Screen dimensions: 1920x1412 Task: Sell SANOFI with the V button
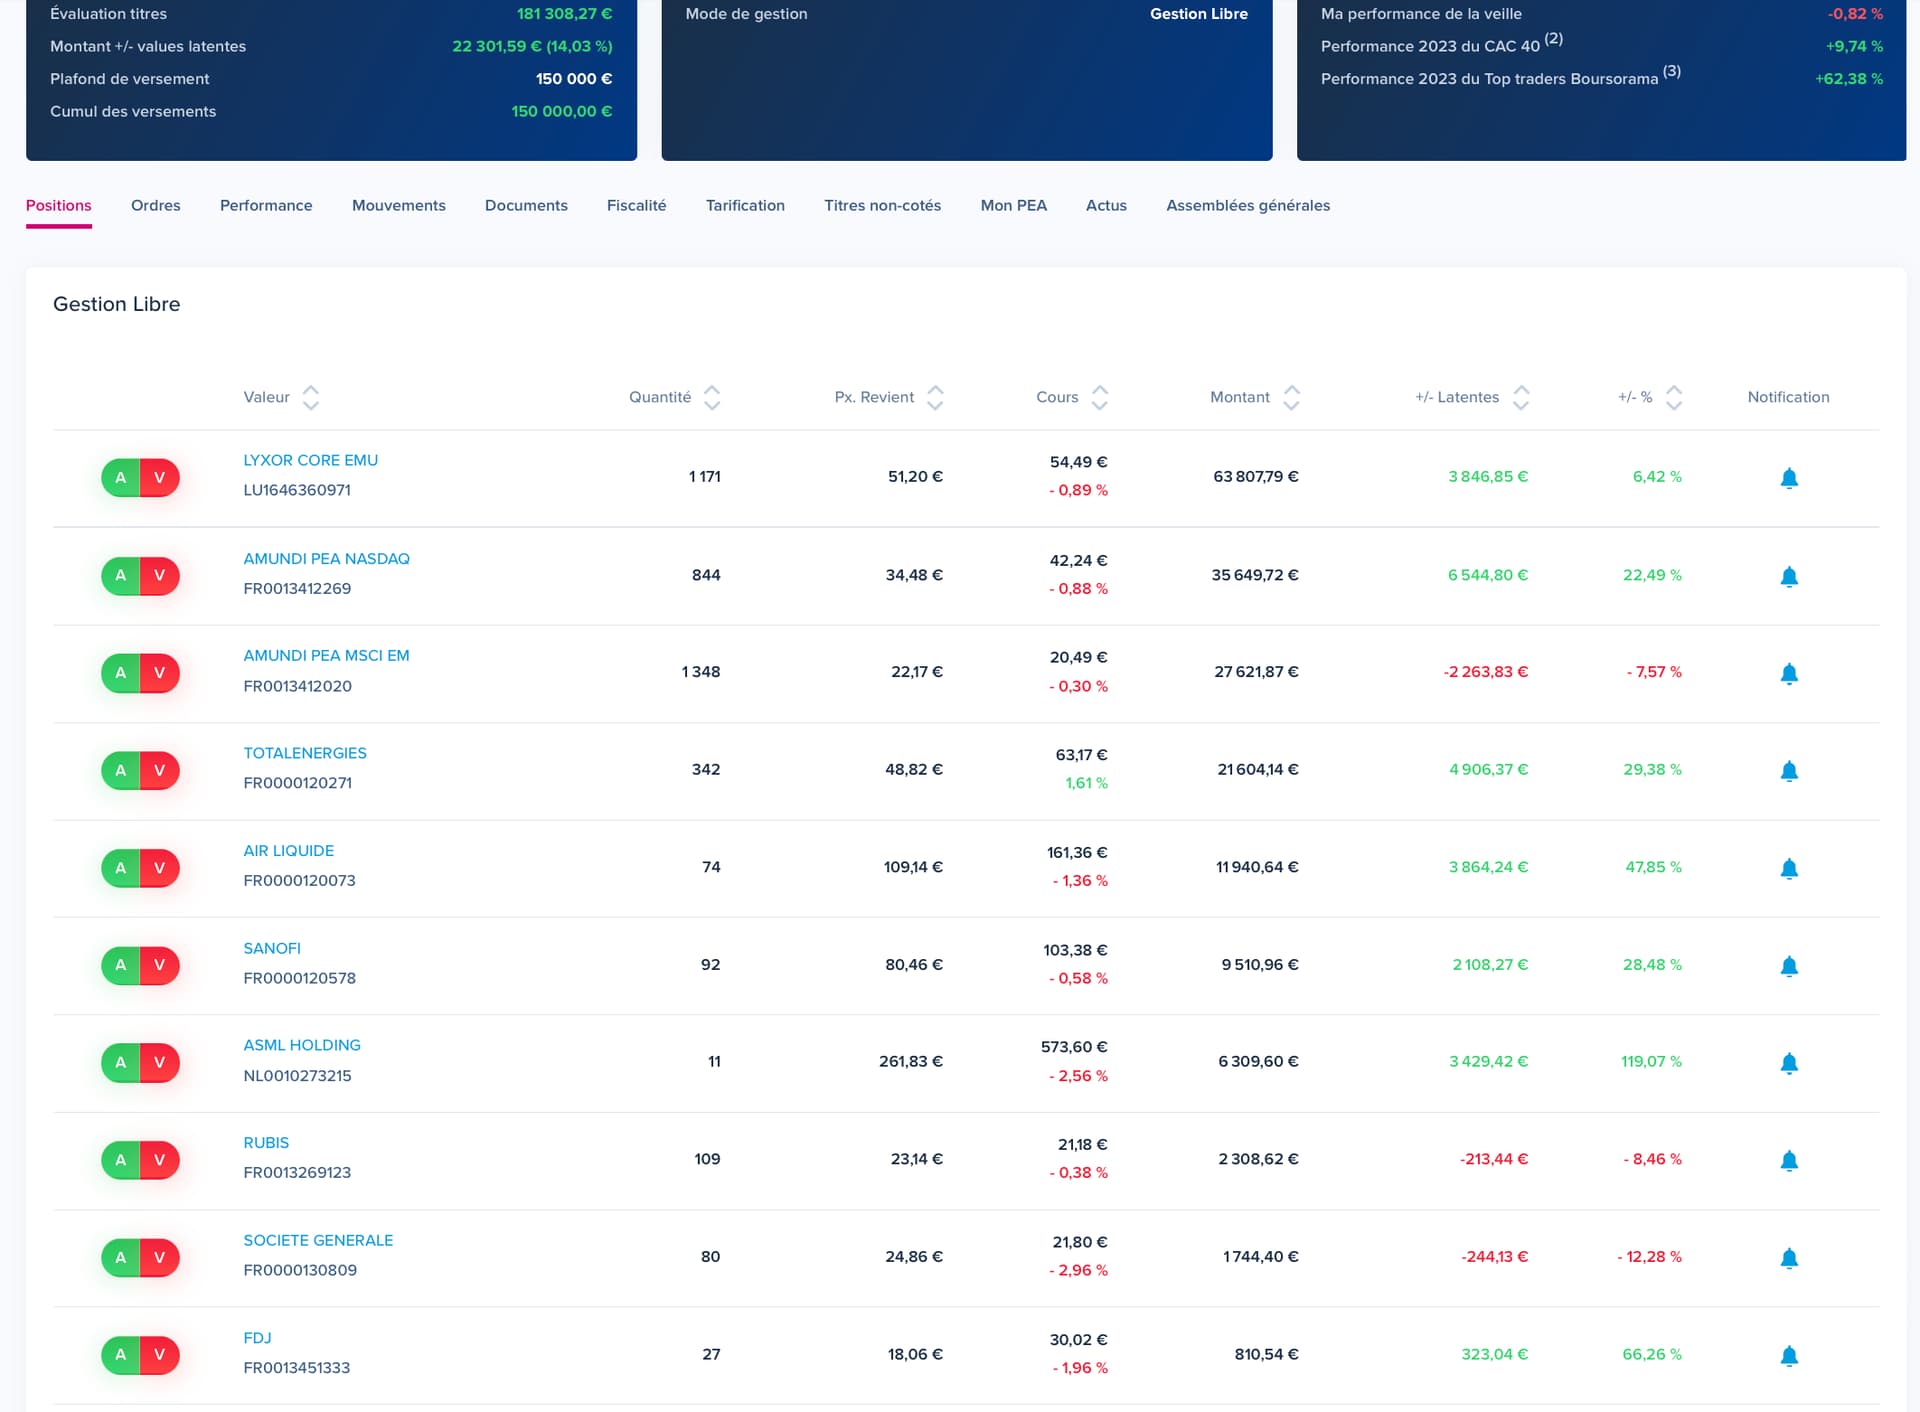pyautogui.click(x=159, y=965)
